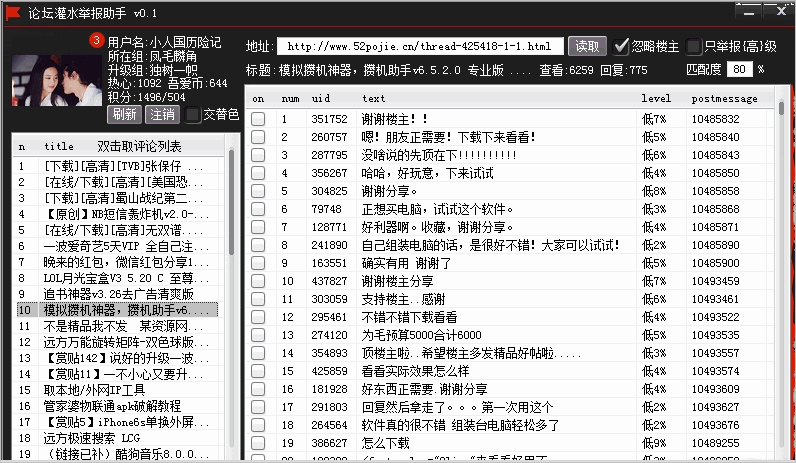
Task: Click comment text 看看实际效果怎么样
Action: click(x=415, y=371)
